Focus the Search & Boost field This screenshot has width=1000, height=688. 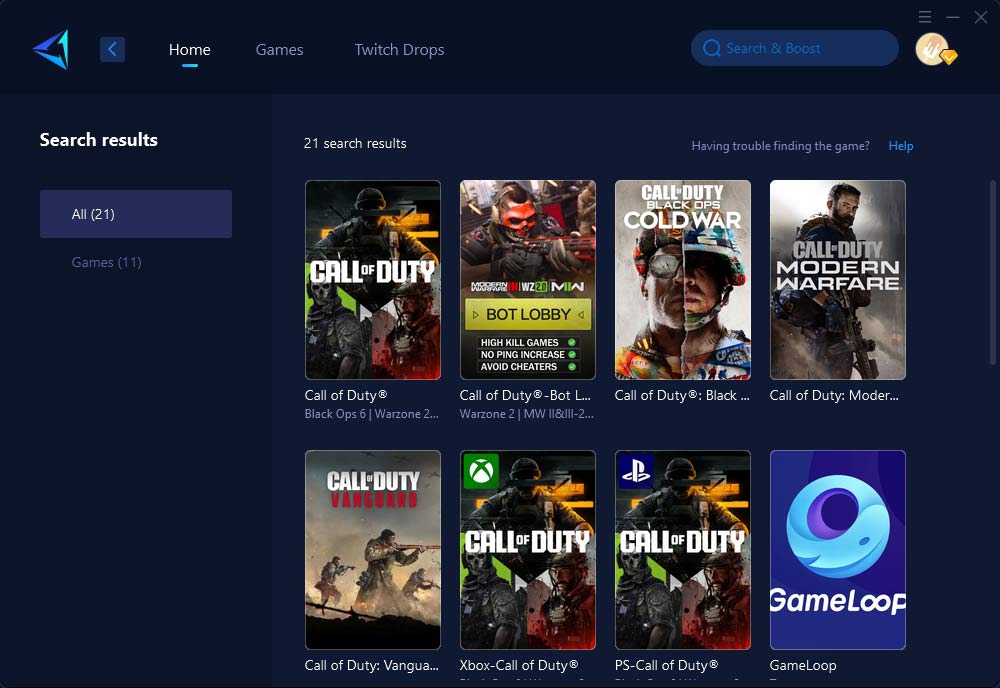point(795,48)
